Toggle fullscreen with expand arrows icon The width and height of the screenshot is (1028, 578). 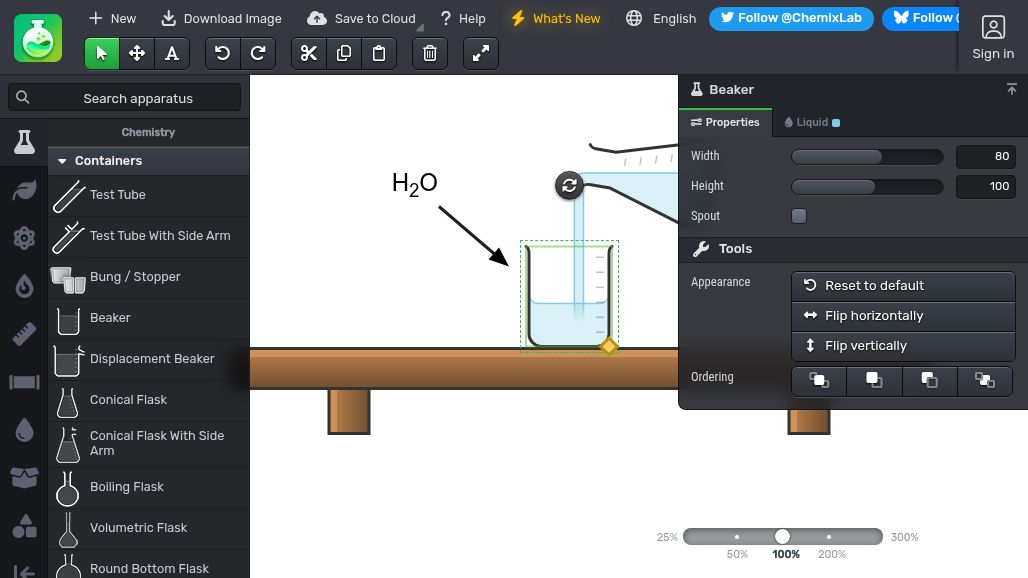[481, 53]
